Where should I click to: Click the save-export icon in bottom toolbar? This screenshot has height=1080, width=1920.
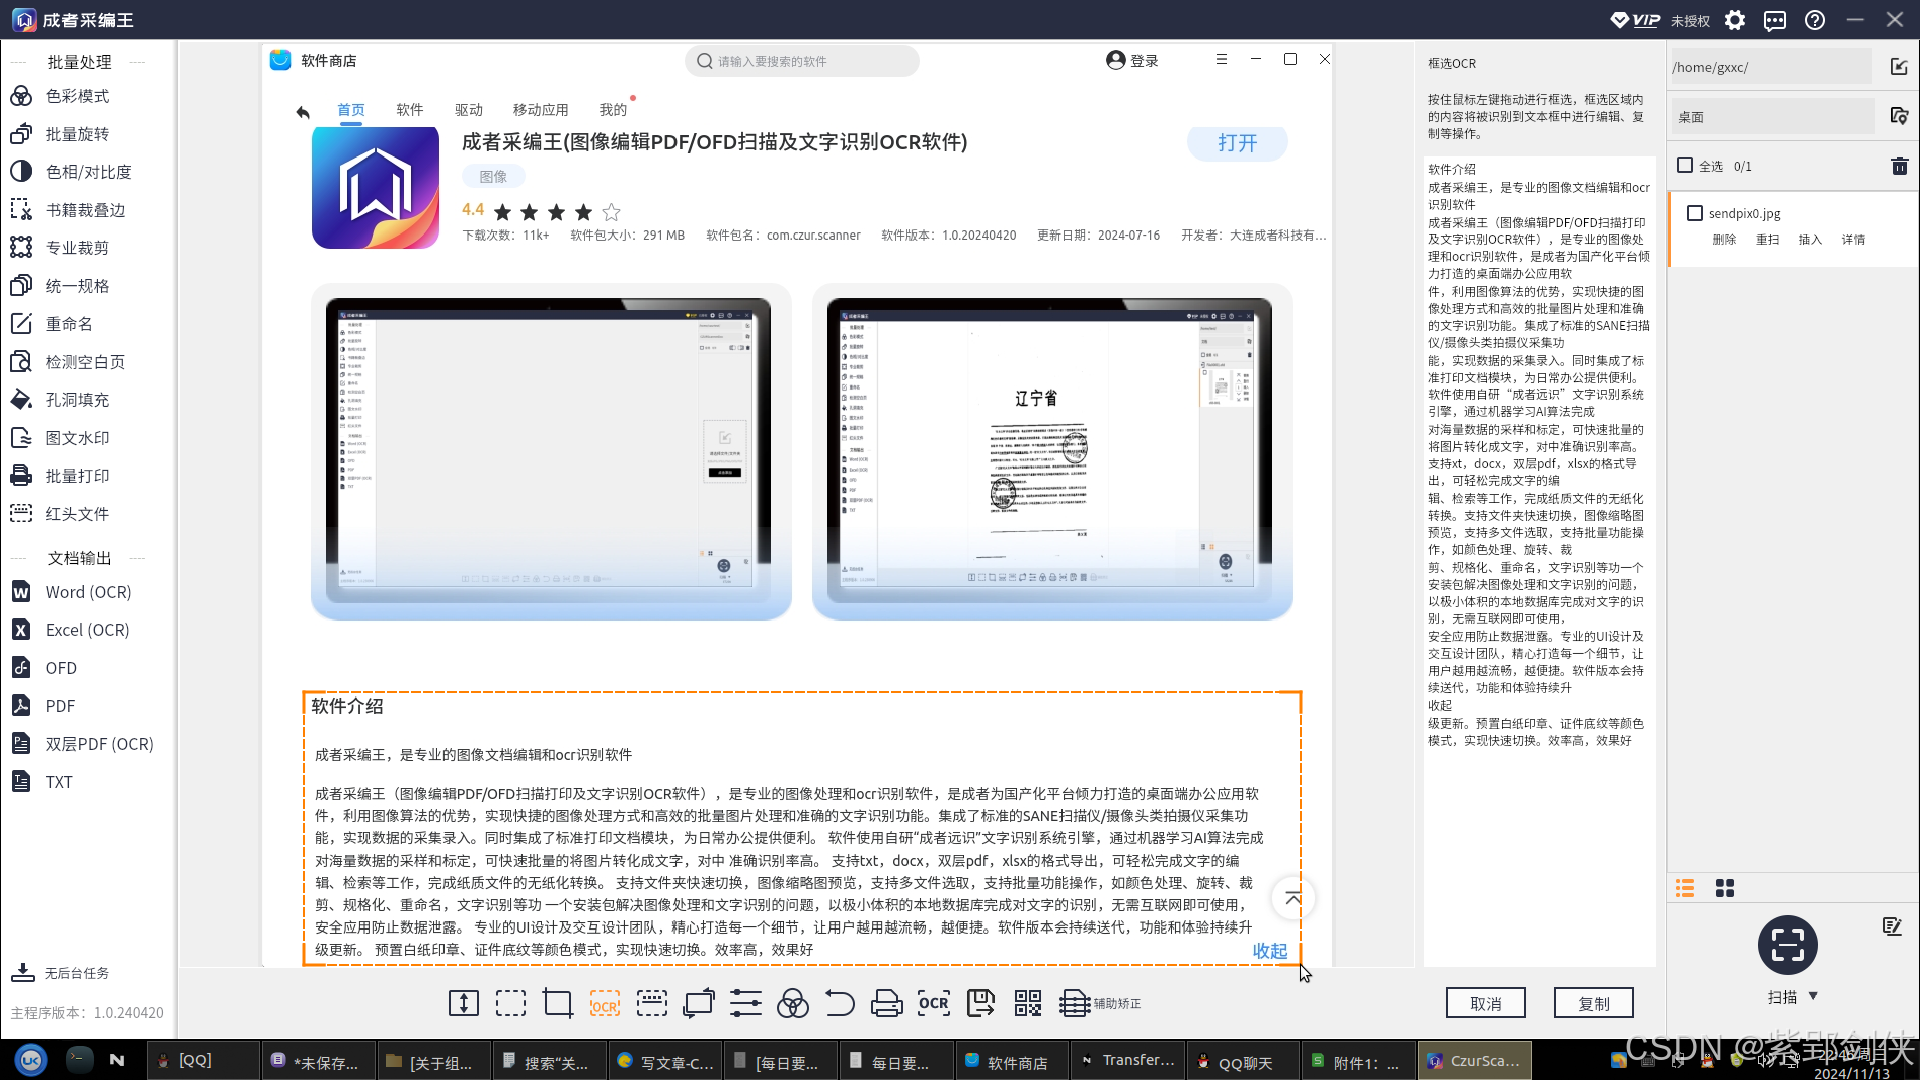[981, 1003]
